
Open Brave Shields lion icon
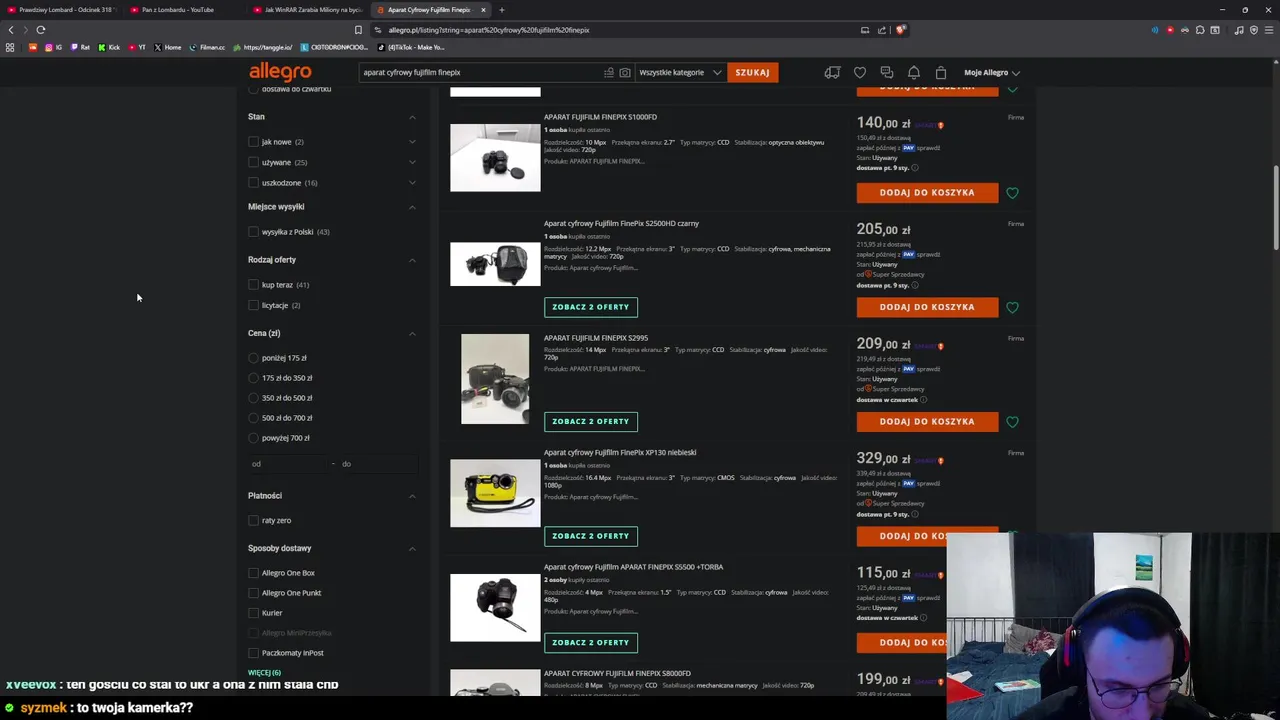pyautogui.click(x=900, y=30)
